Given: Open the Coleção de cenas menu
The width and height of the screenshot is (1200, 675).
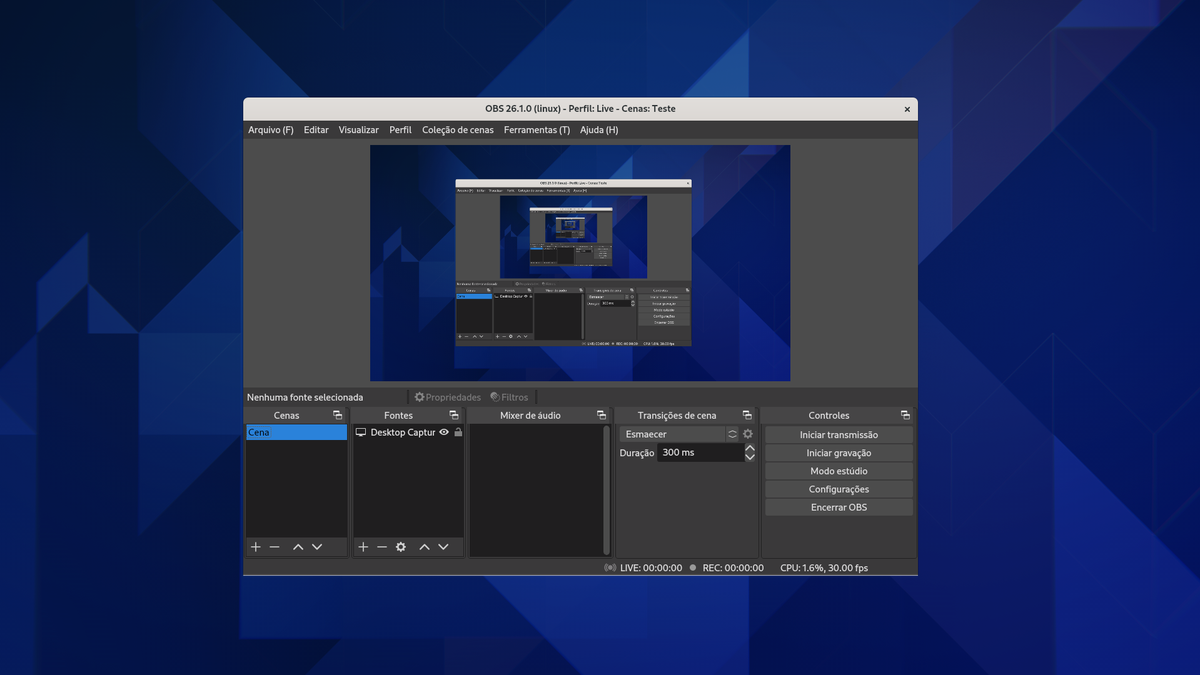Looking at the screenshot, I should click(x=458, y=130).
